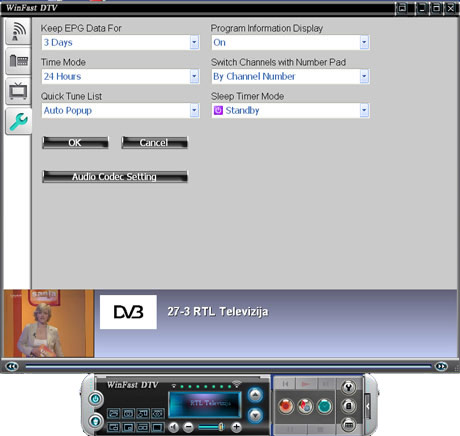Expand the Time Mode dropdown

tap(194, 76)
